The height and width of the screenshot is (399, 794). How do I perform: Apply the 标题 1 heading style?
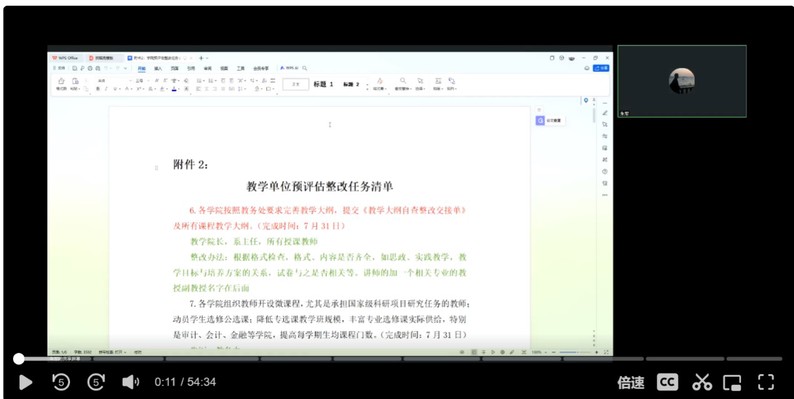323,85
